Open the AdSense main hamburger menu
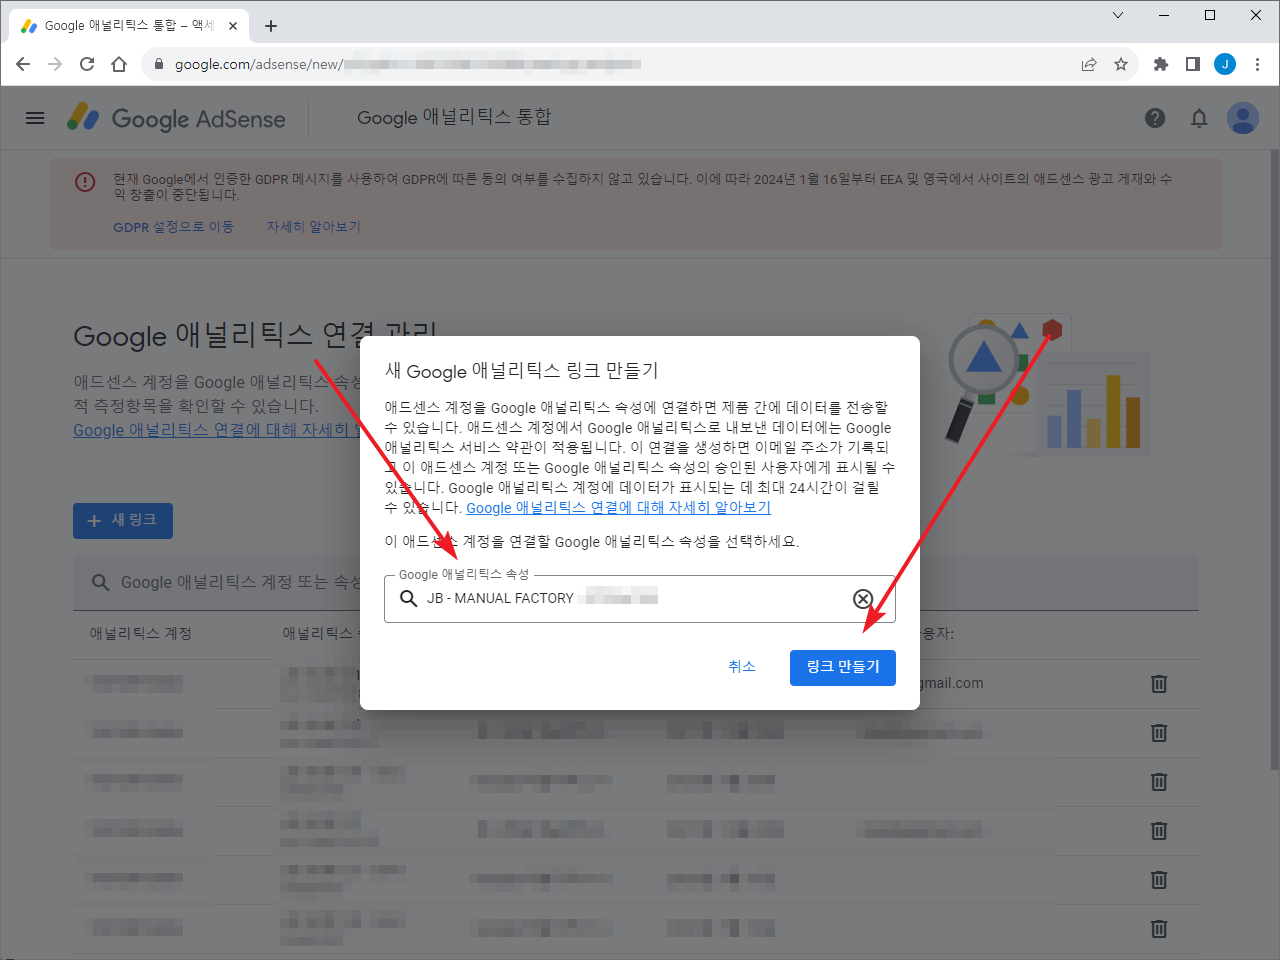Screen dimensions: 1280x960 click(x=35, y=118)
